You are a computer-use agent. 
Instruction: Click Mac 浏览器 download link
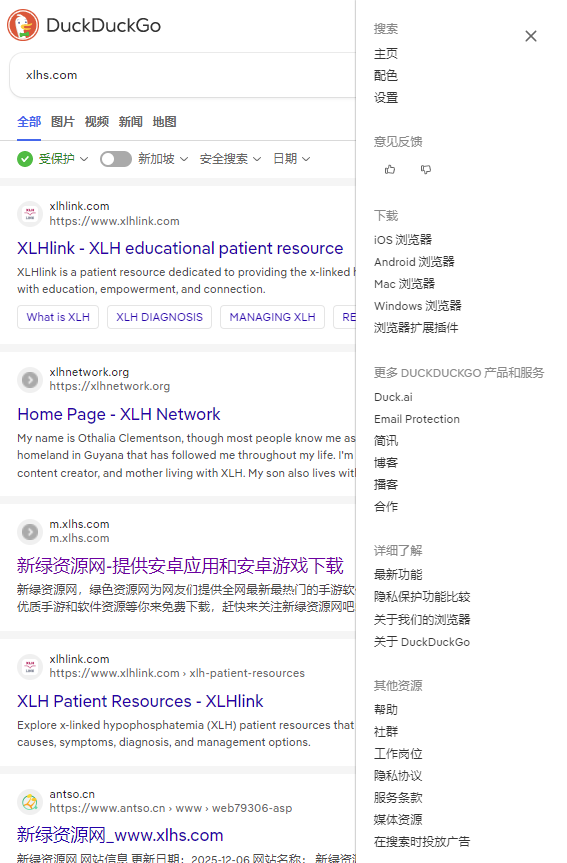click(405, 284)
